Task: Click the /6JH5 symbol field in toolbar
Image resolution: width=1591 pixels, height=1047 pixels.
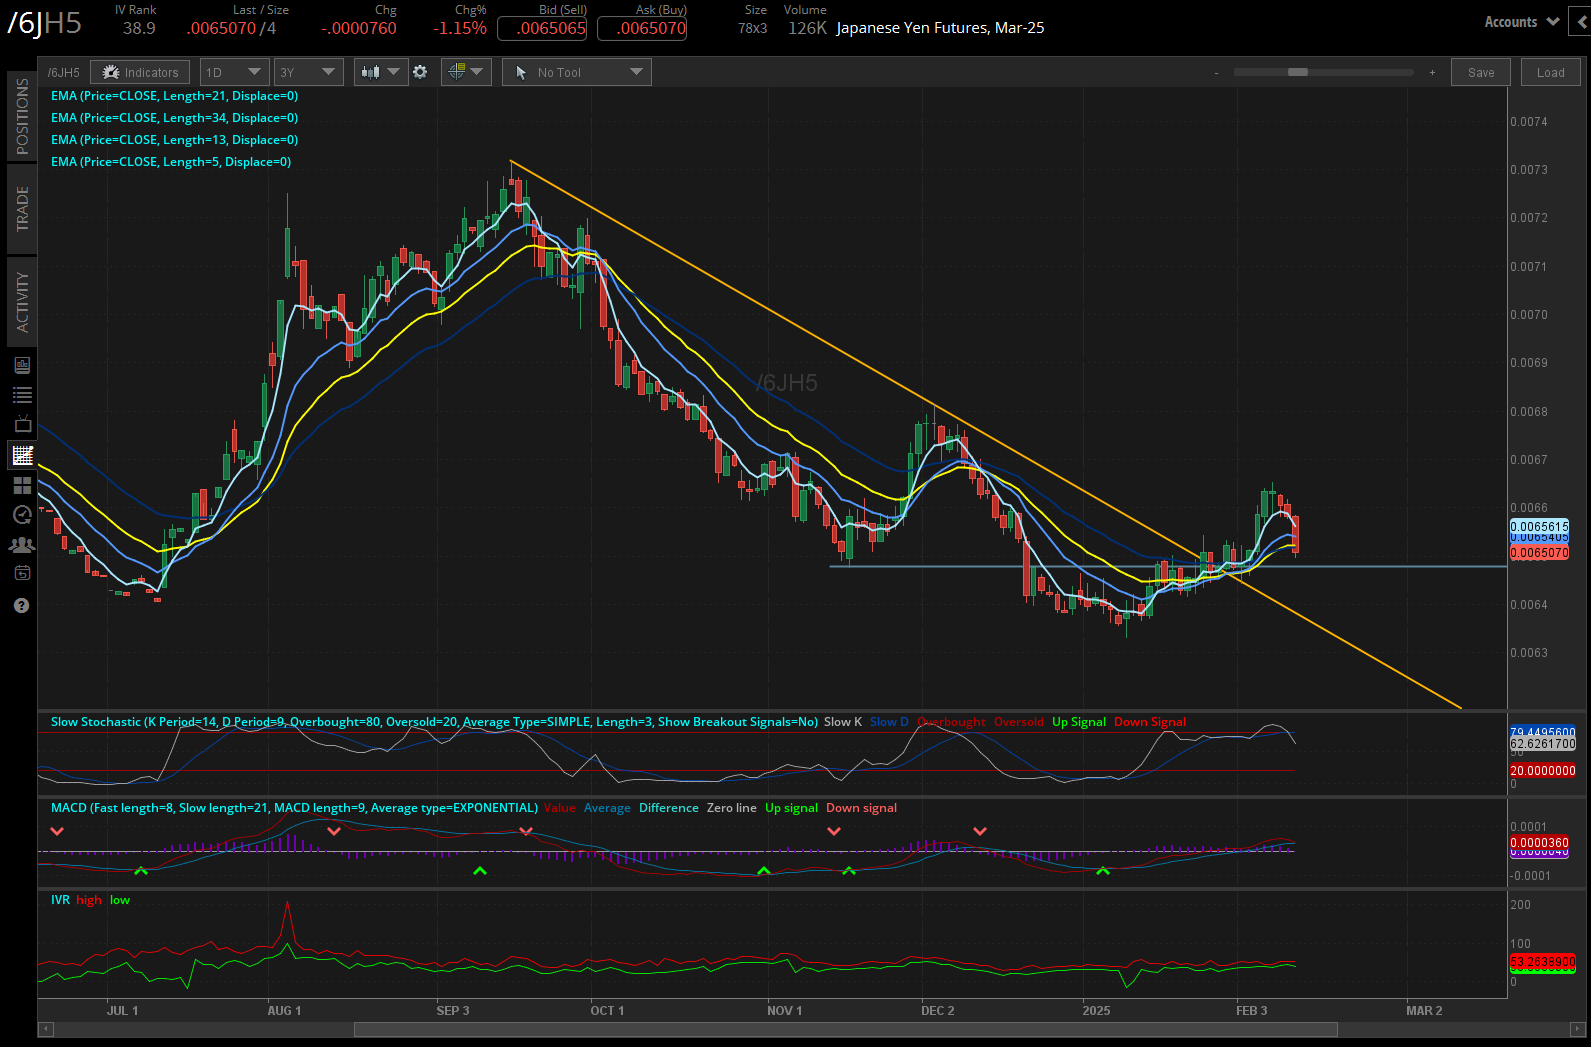Action: point(64,72)
